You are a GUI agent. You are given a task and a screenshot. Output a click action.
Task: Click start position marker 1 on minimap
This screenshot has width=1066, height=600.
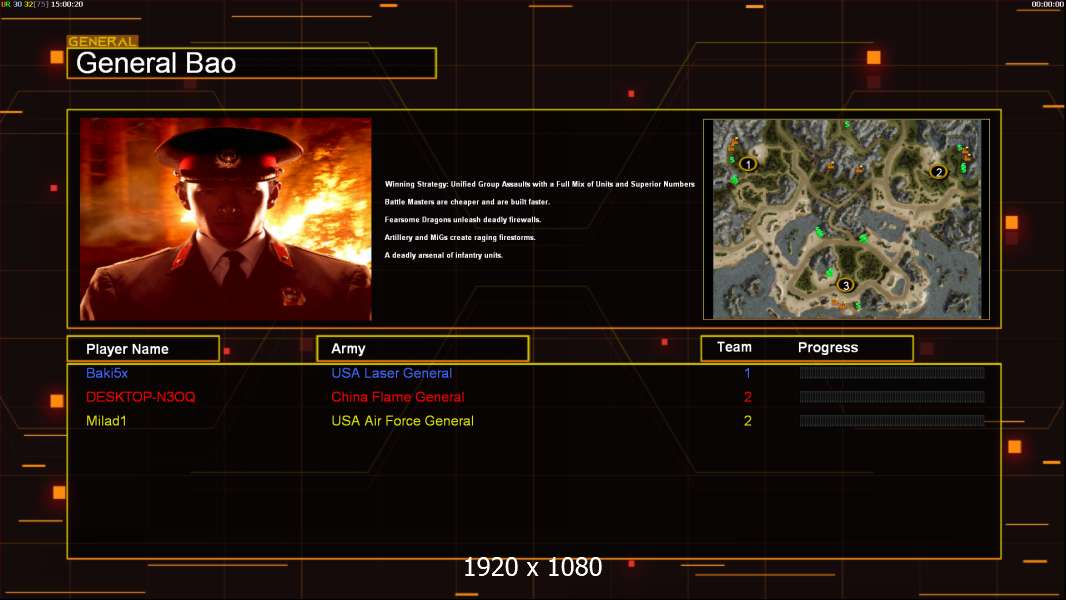pos(748,164)
